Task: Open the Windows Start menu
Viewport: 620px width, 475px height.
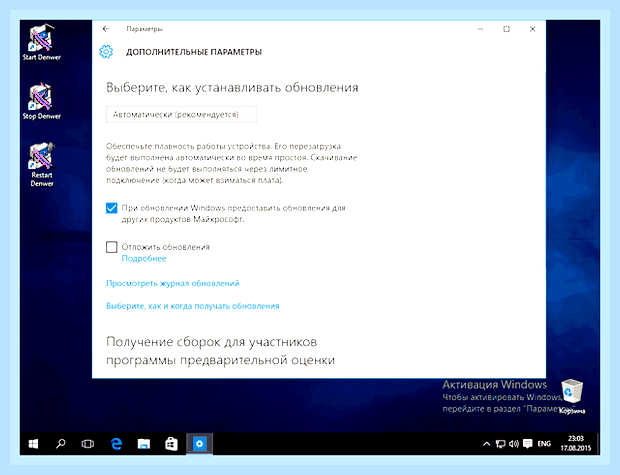Action: point(34,444)
